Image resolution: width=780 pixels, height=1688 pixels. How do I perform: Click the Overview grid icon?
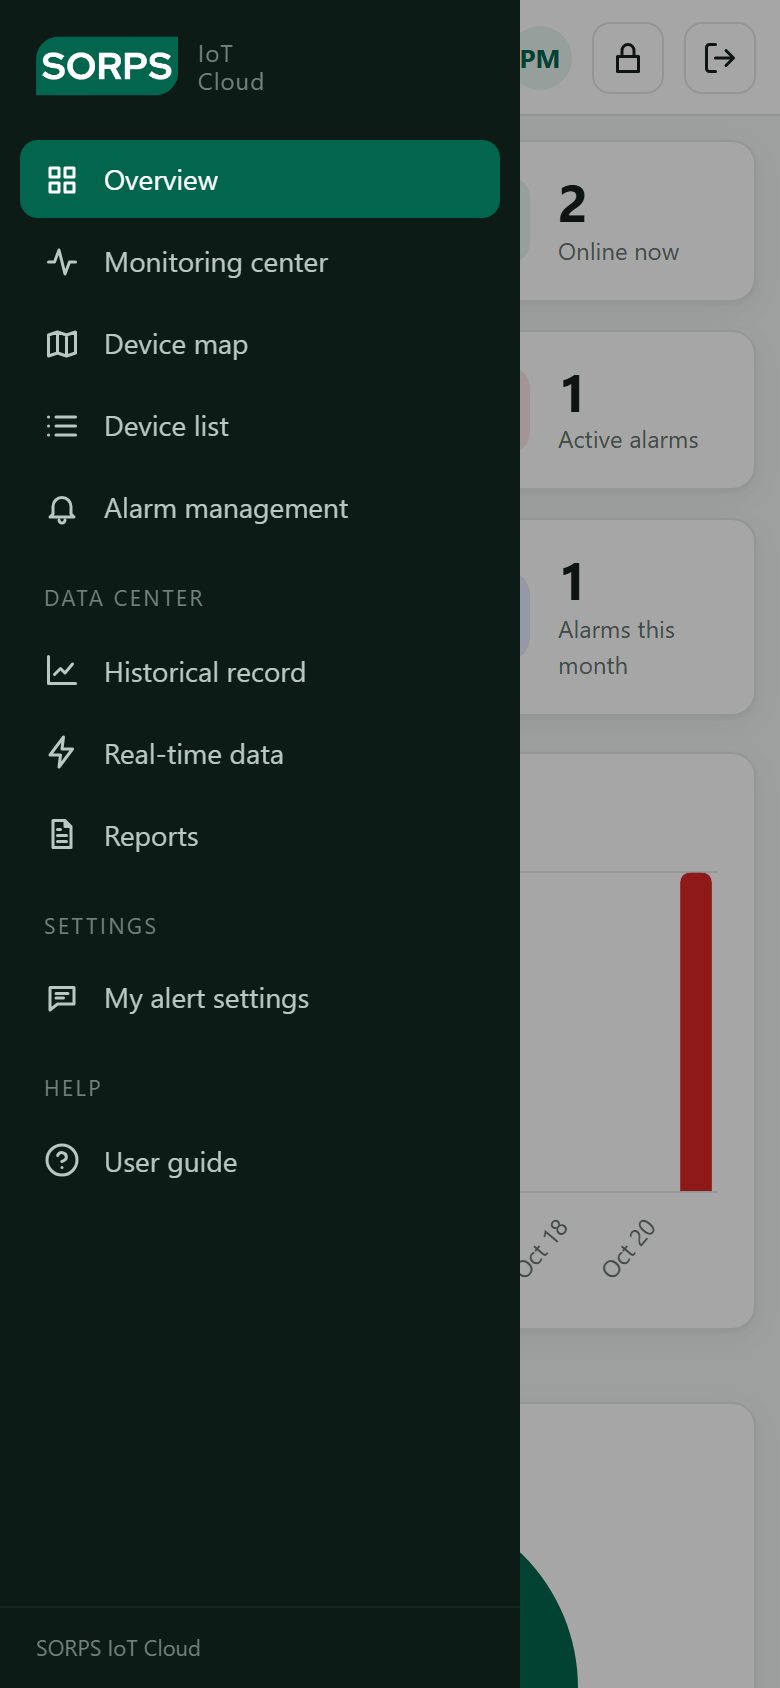(x=62, y=180)
